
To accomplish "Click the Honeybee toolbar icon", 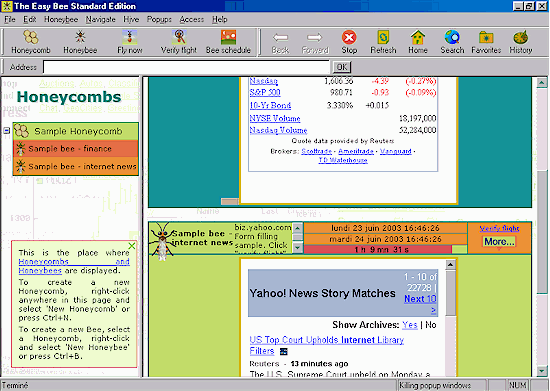I will pyautogui.click(x=80, y=42).
